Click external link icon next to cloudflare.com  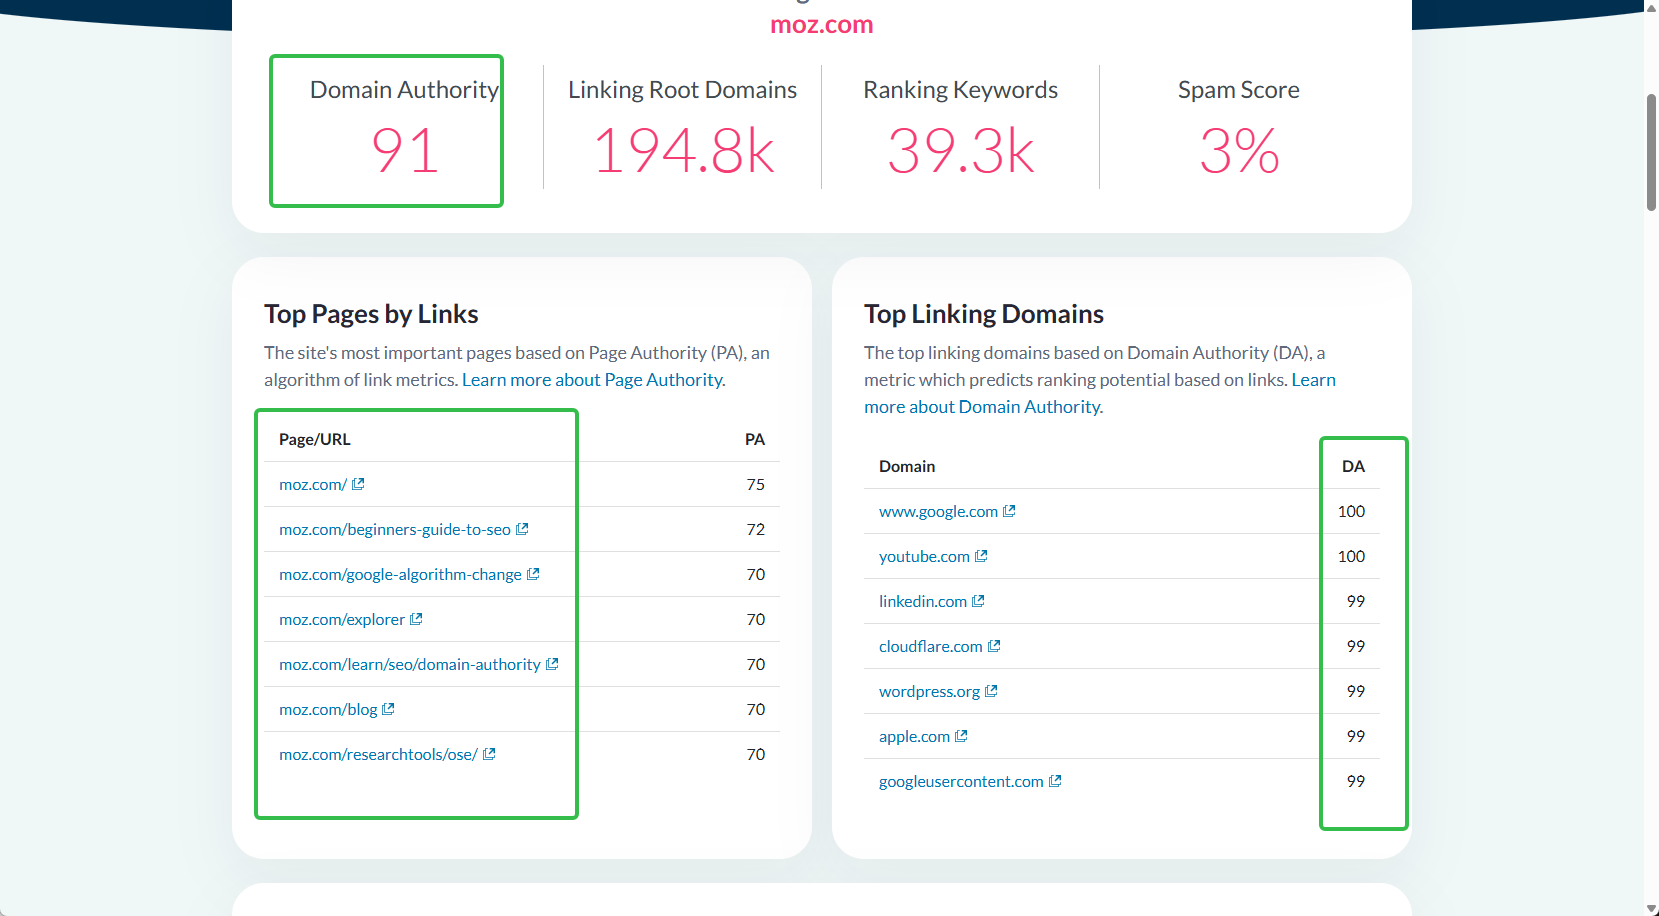point(994,646)
